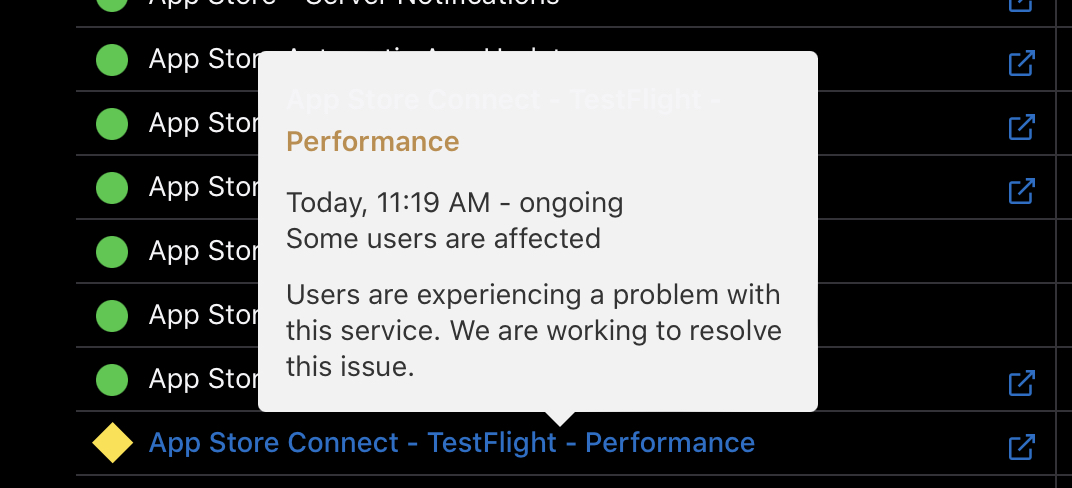Open the external link icon just above TestFlight's
The width and height of the screenshot is (1072, 488).
coord(1021,382)
